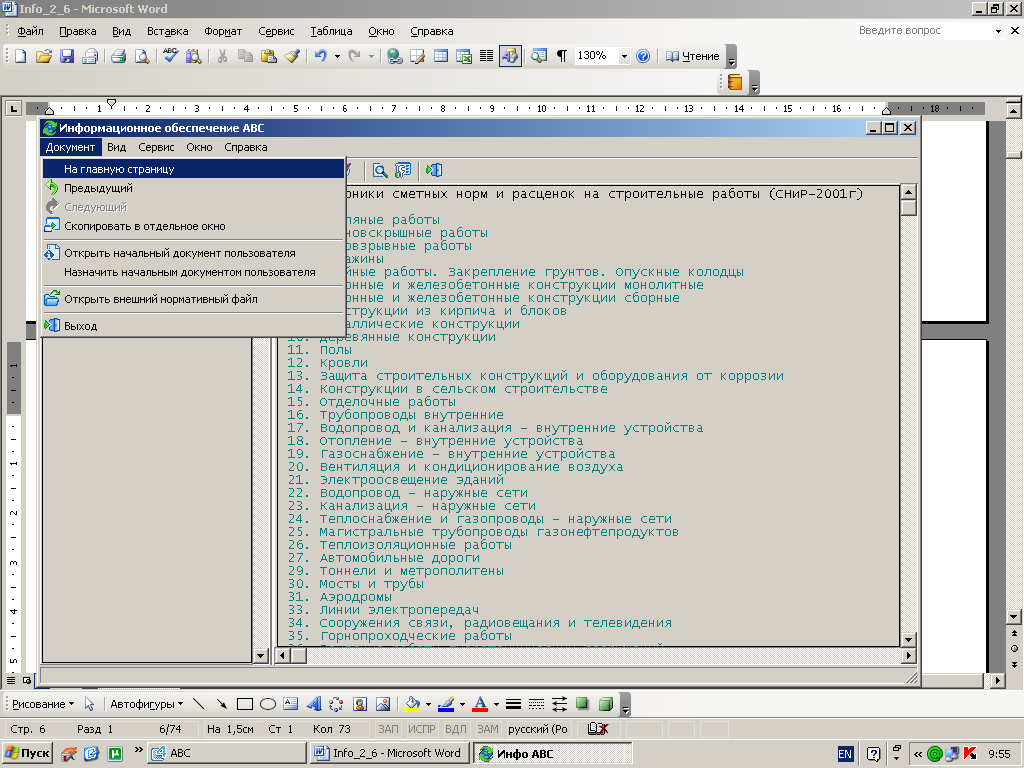1024x768 pixels.
Task: Open the Fill Color dropdown arrow
Action: pos(428,704)
